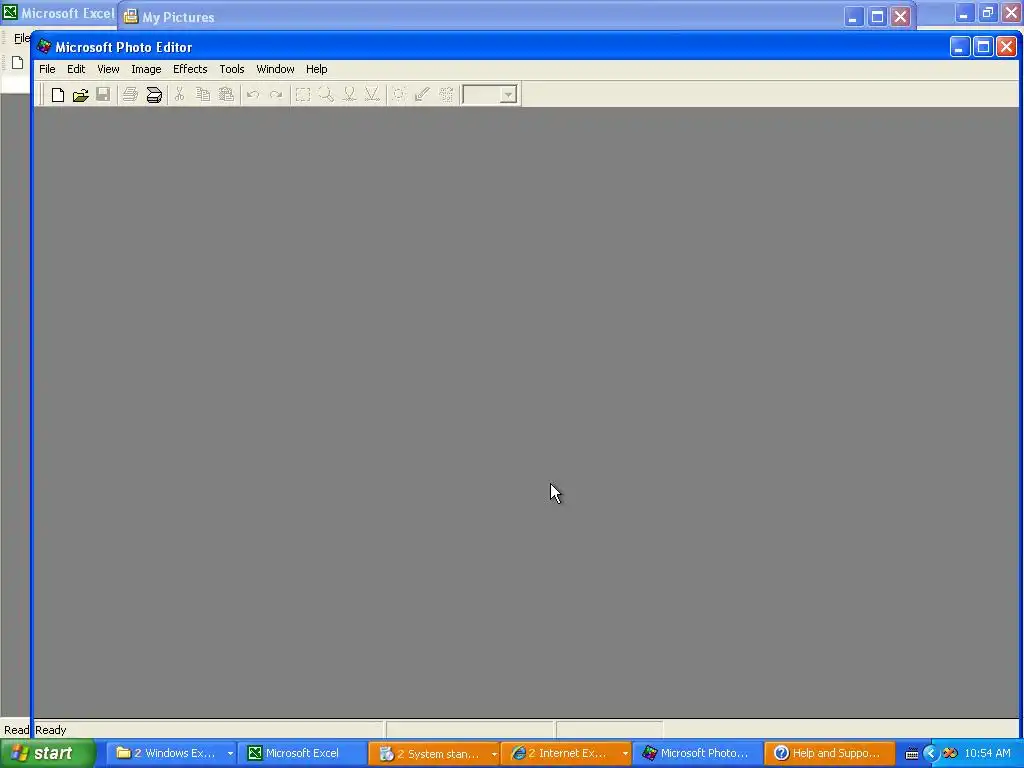Image resolution: width=1024 pixels, height=768 pixels.
Task: Minimize the Microsoft Excel window
Action: (964, 13)
